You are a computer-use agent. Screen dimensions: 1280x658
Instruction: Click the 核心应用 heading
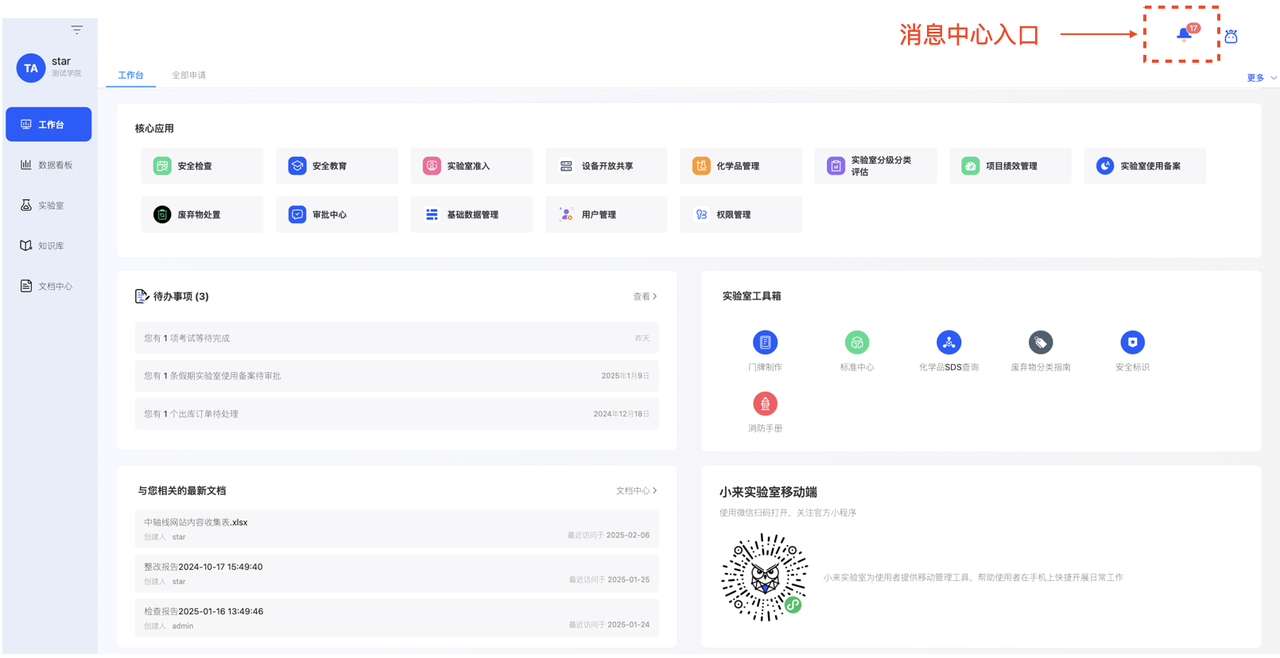coord(154,129)
